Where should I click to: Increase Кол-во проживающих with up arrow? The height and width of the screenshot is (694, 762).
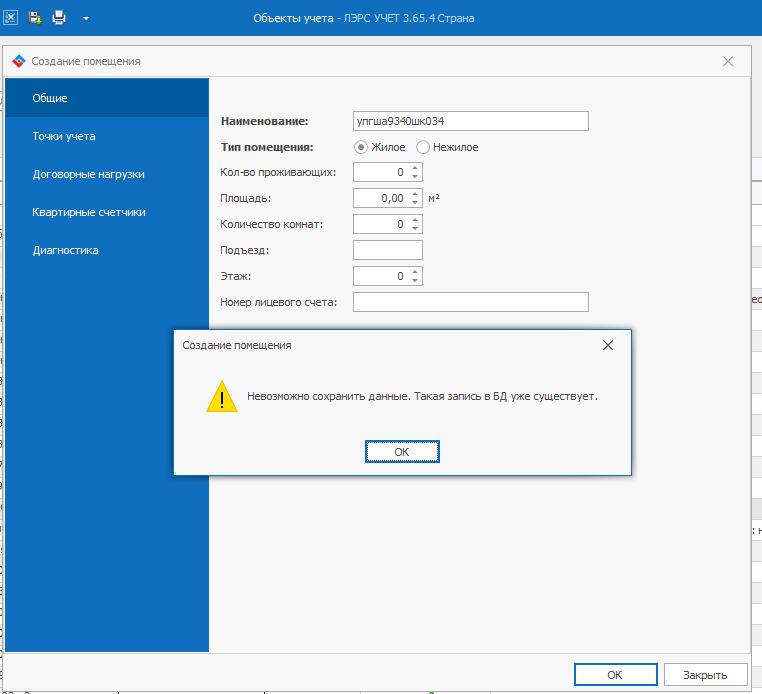click(x=415, y=168)
